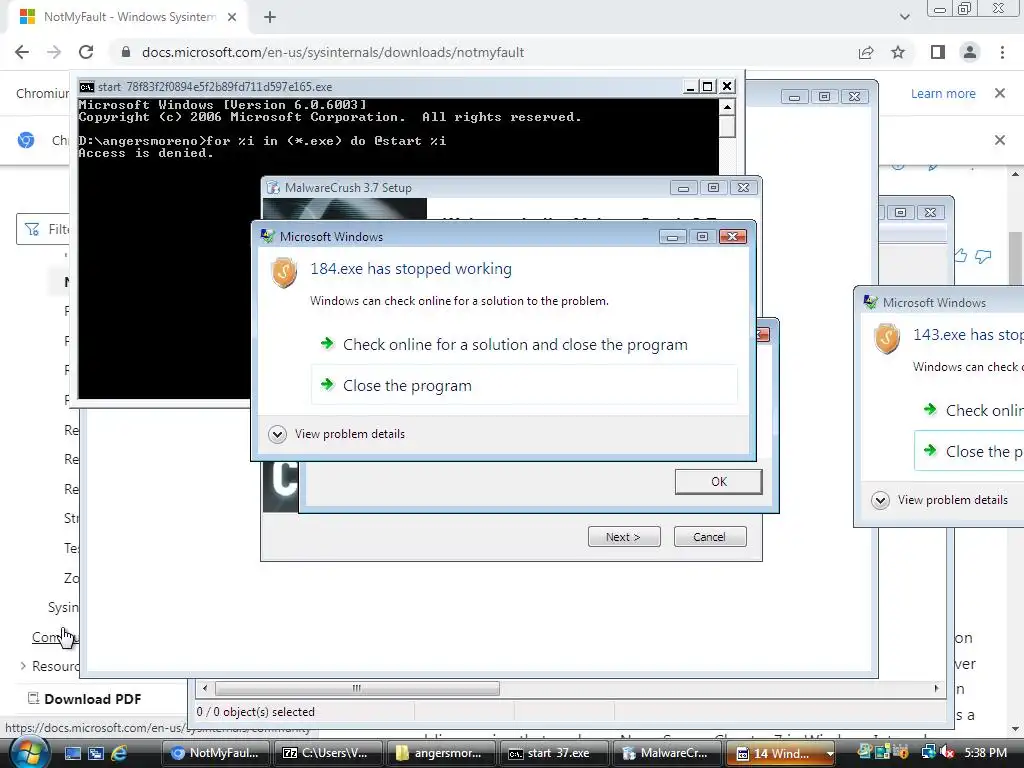Screen dimensions: 1024x768
Task: Close the NotMyFault browser tab
Action: pyautogui.click(x=232, y=17)
